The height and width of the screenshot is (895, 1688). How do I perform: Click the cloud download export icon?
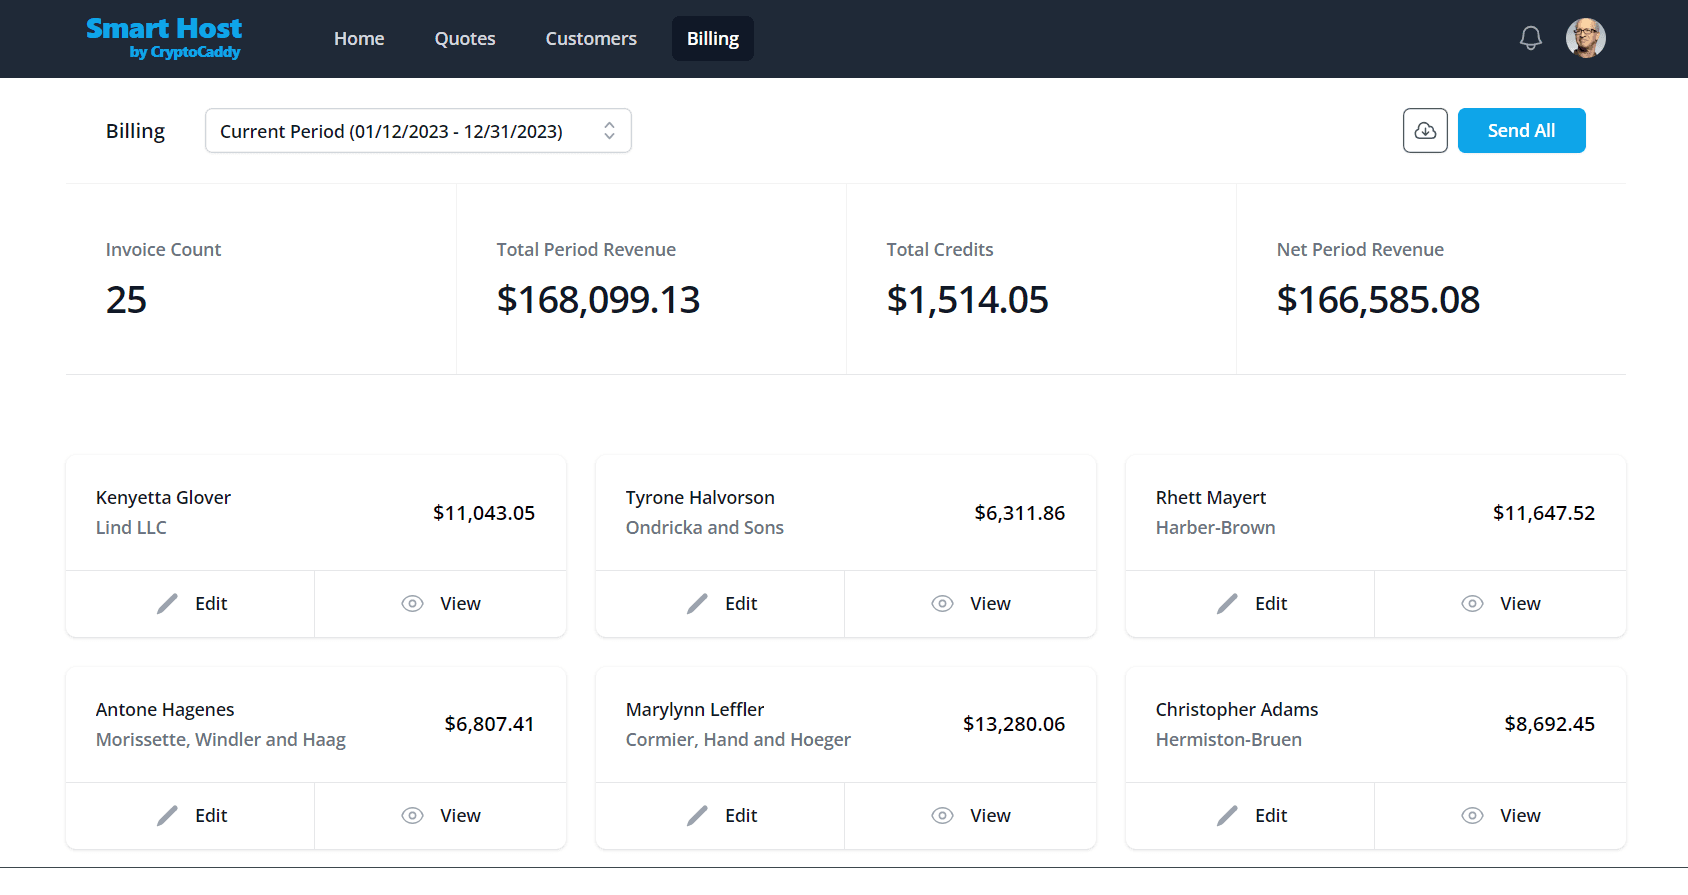click(x=1425, y=131)
